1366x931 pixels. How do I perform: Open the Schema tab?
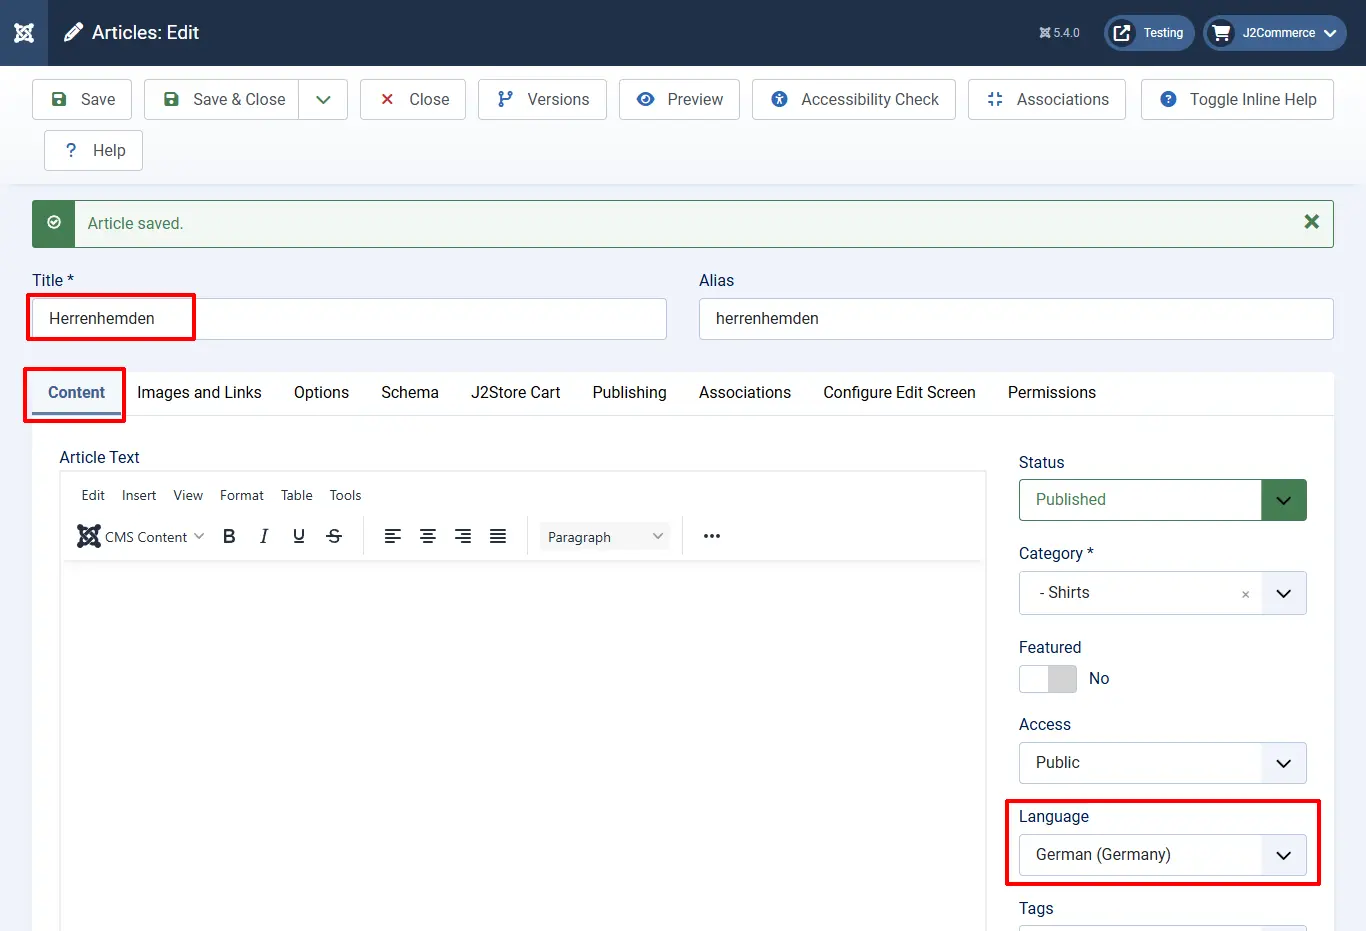tap(410, 393)
